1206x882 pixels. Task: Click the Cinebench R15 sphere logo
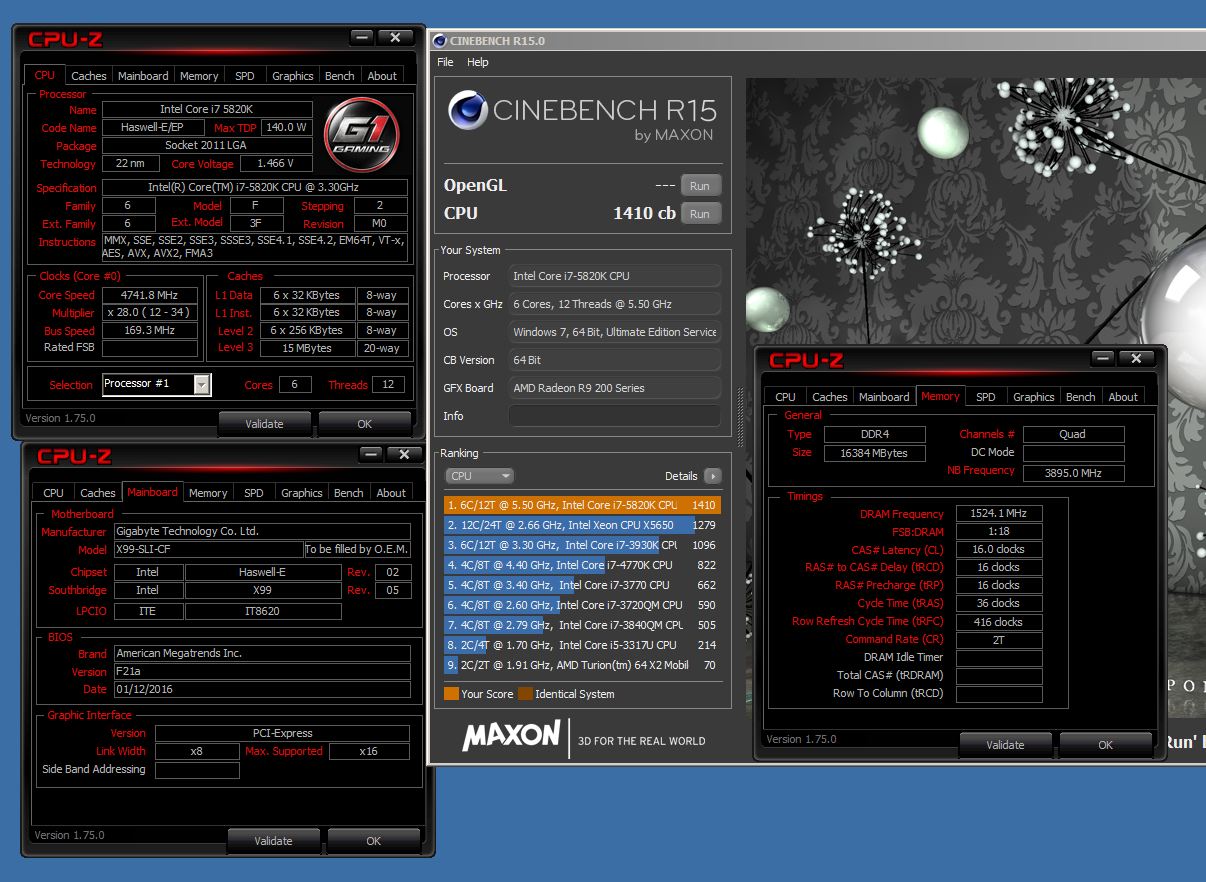point(466,111)
